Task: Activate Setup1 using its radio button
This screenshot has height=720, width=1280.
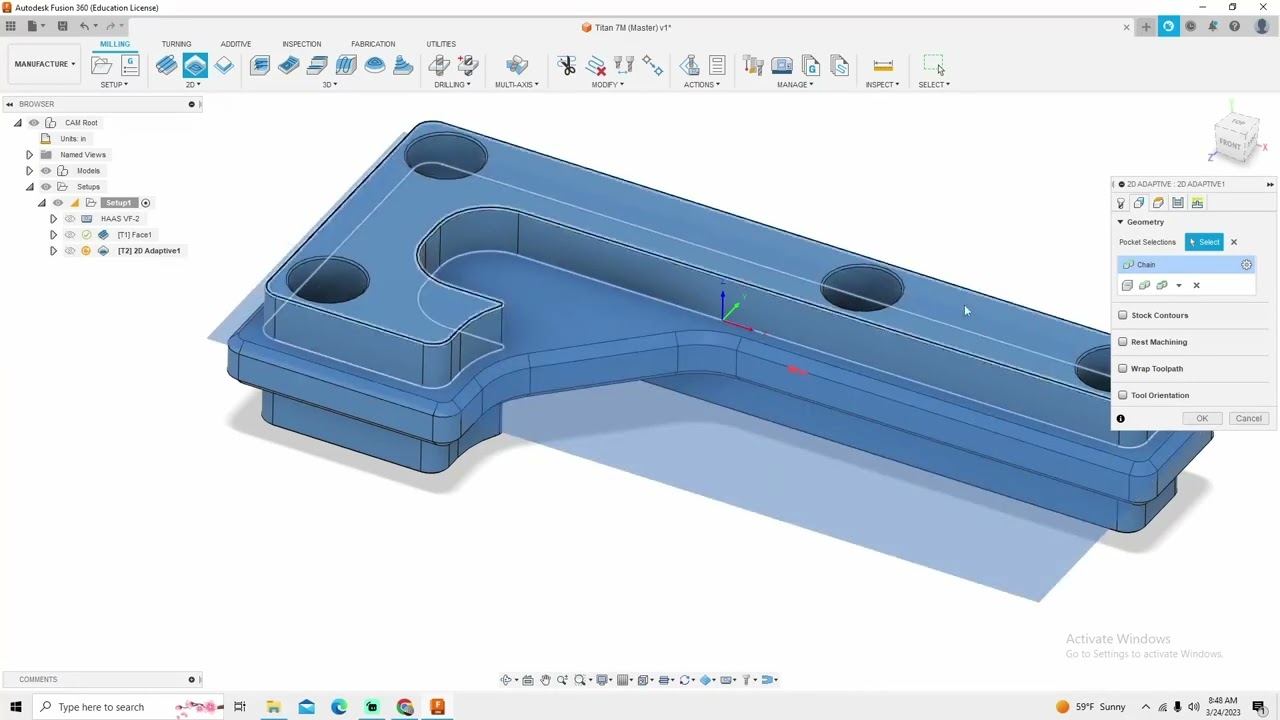Action: (x=145, y=203)
